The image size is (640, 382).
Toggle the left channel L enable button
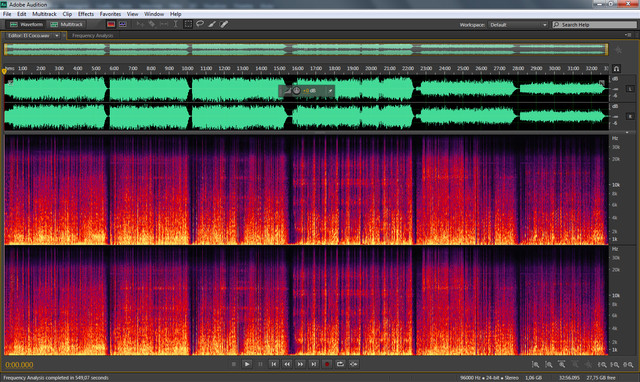[x=630, y=89]
